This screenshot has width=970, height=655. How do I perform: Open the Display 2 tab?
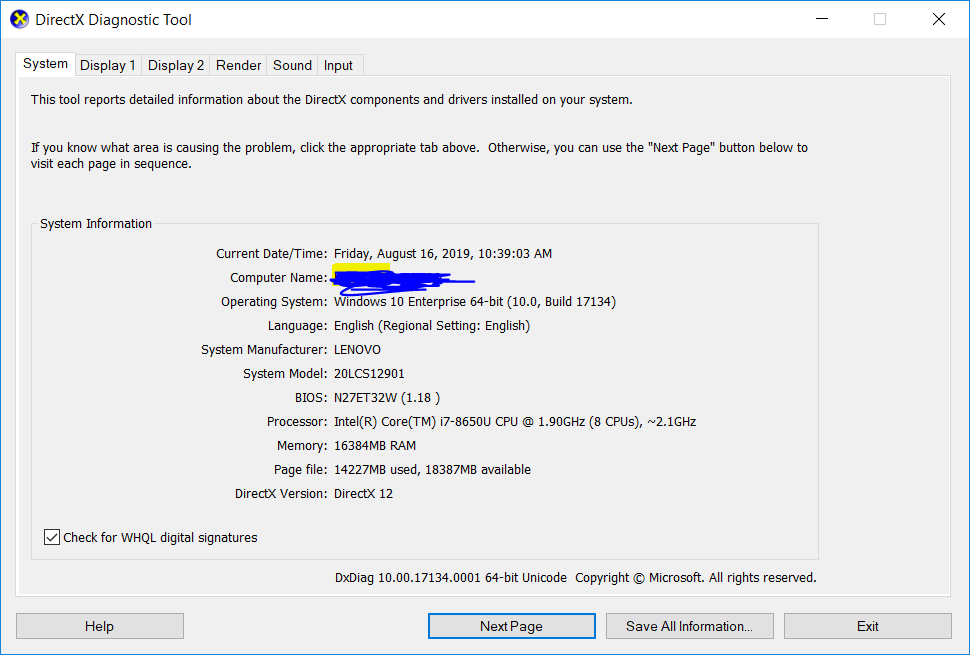tap(176, 66)
